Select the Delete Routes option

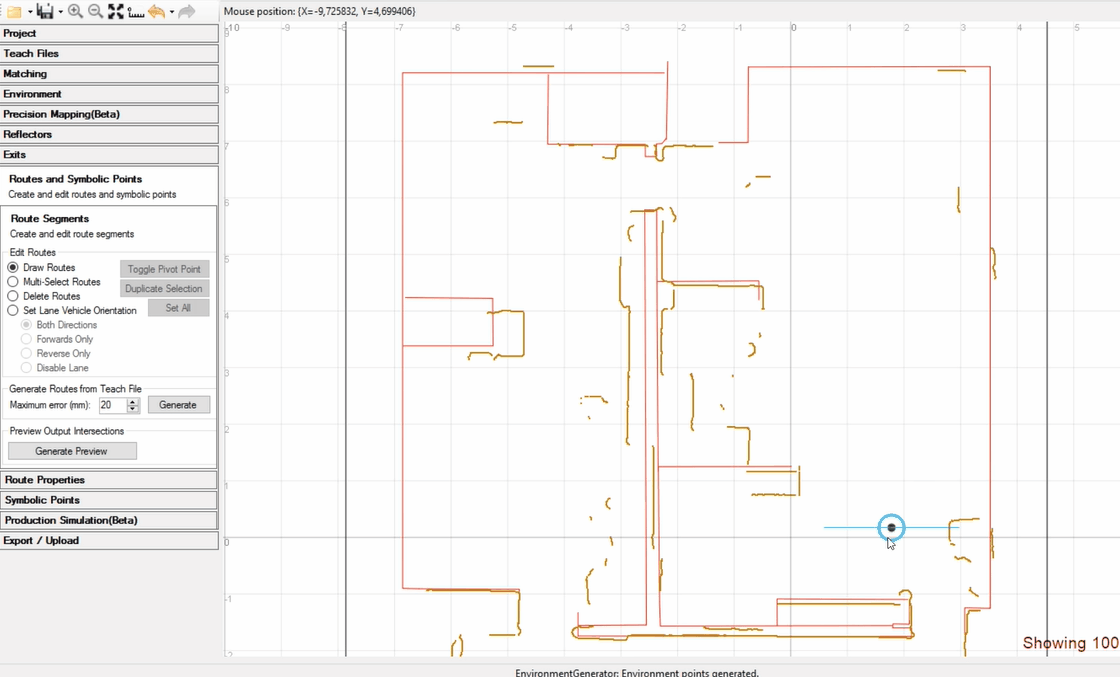tap(13, 296)
